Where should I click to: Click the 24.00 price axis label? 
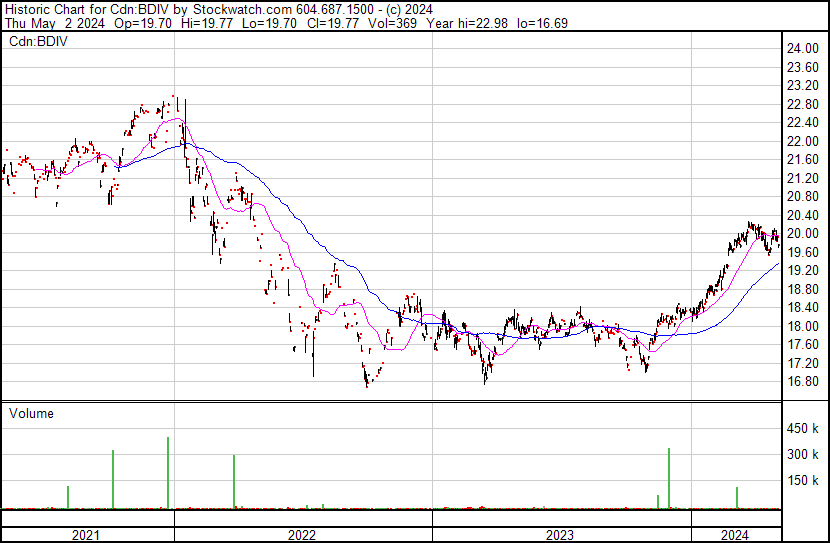803,48
